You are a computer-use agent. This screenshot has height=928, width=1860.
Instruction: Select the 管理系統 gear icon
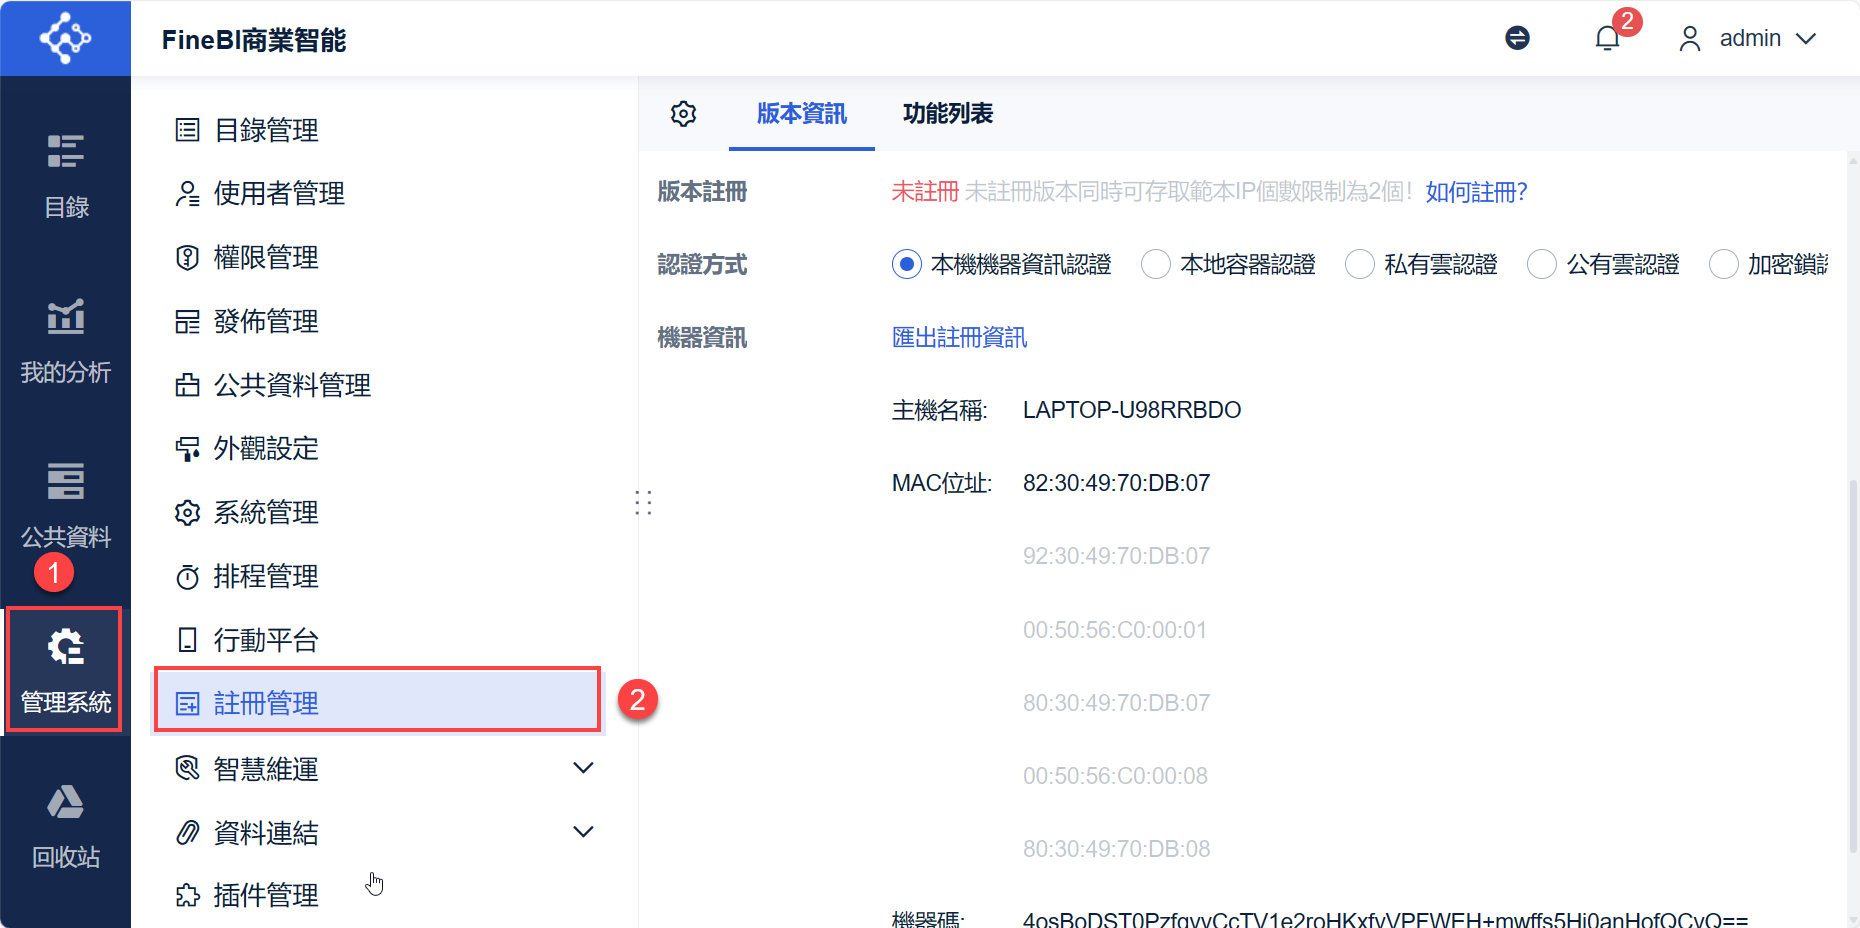[66, 647]
